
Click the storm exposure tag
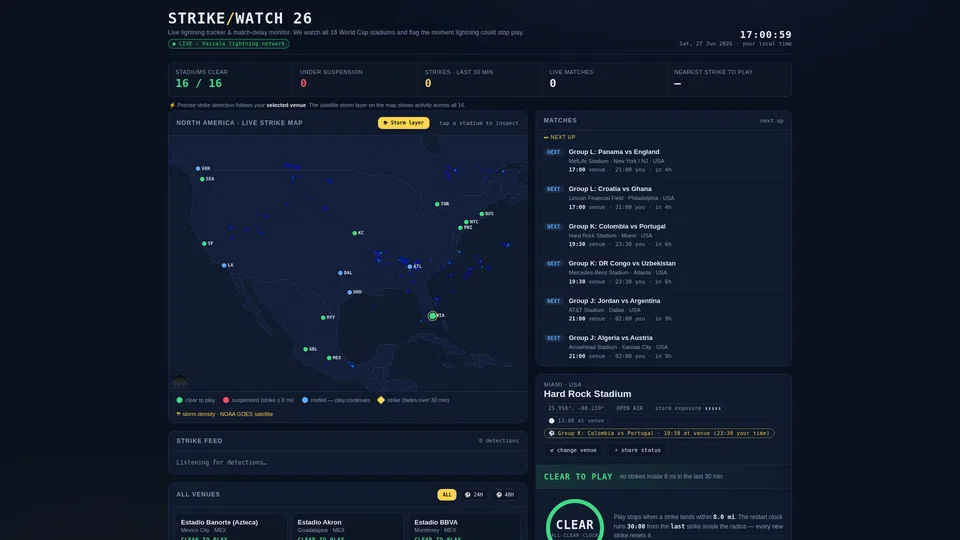tap(688, 408)
